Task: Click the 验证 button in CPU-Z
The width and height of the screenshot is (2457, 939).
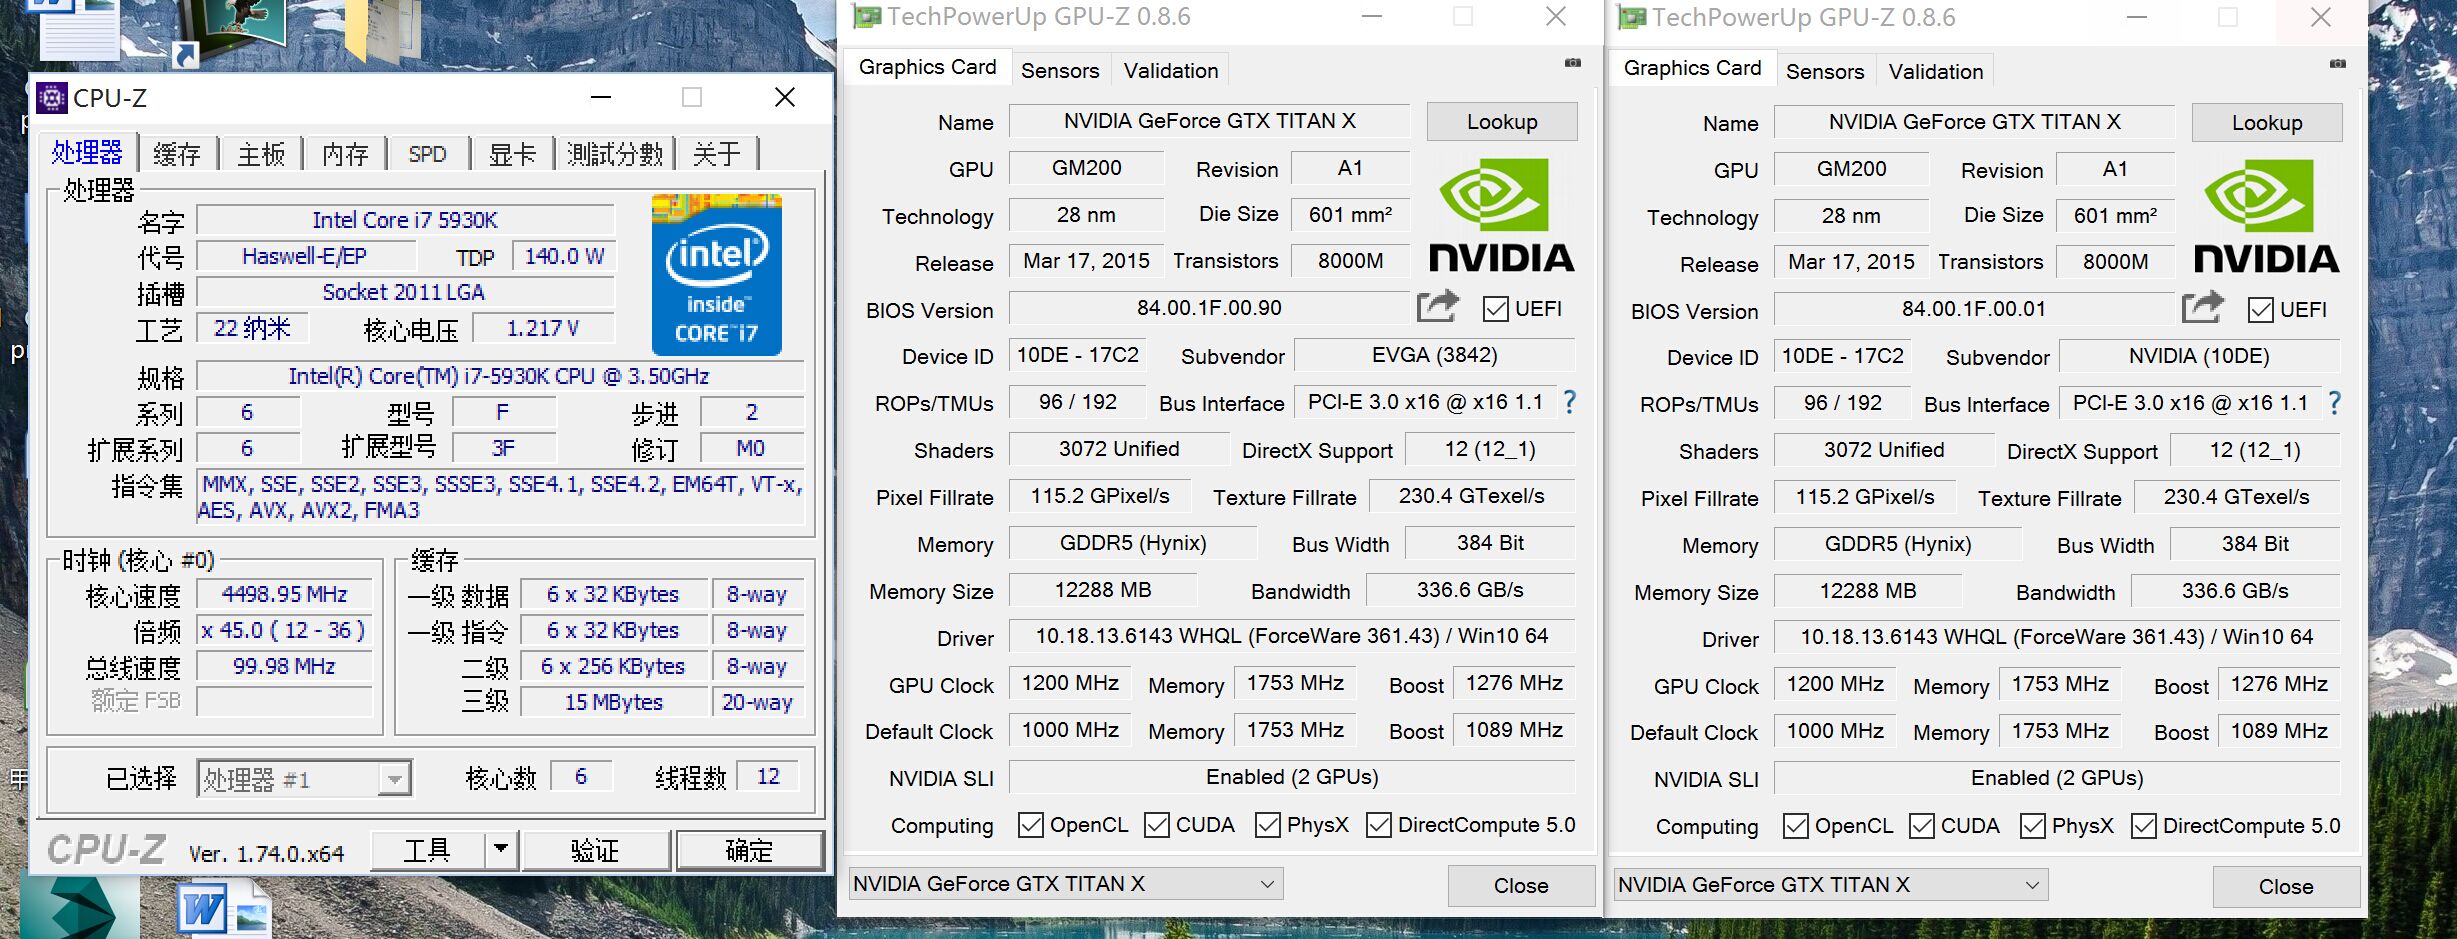Action: coord(595,850)
